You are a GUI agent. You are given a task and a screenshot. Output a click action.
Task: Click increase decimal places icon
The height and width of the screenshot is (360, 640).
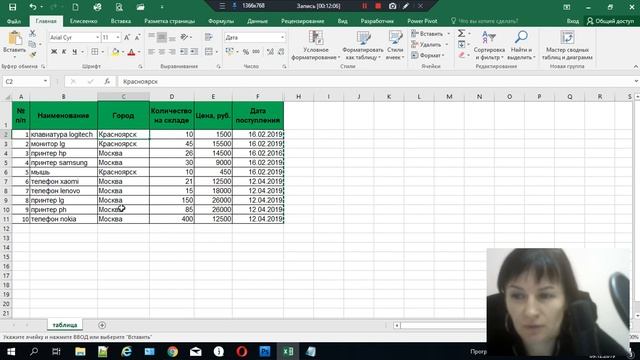point(270,52)
